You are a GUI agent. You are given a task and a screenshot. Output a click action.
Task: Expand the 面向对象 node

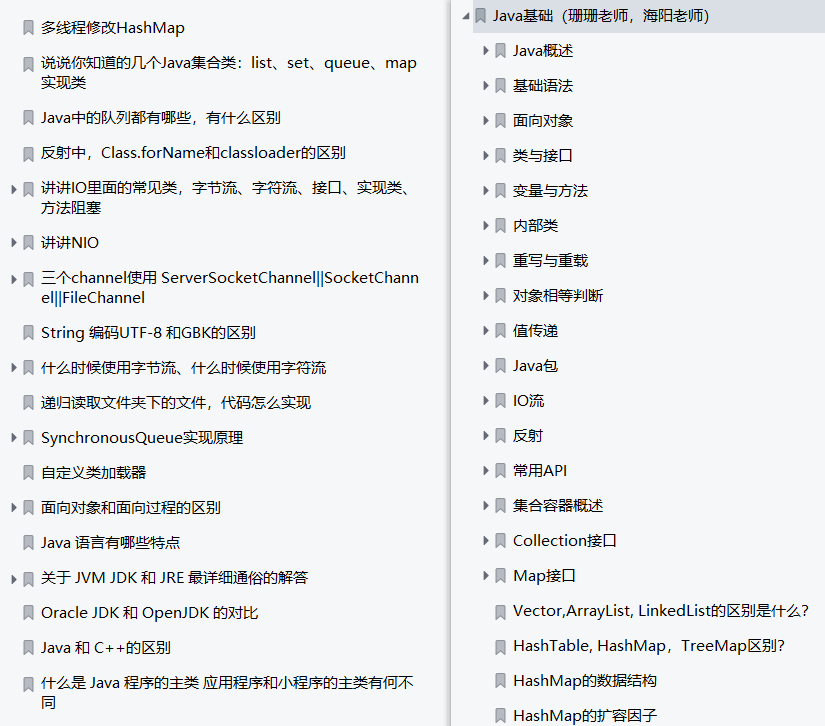click(484, 120)
